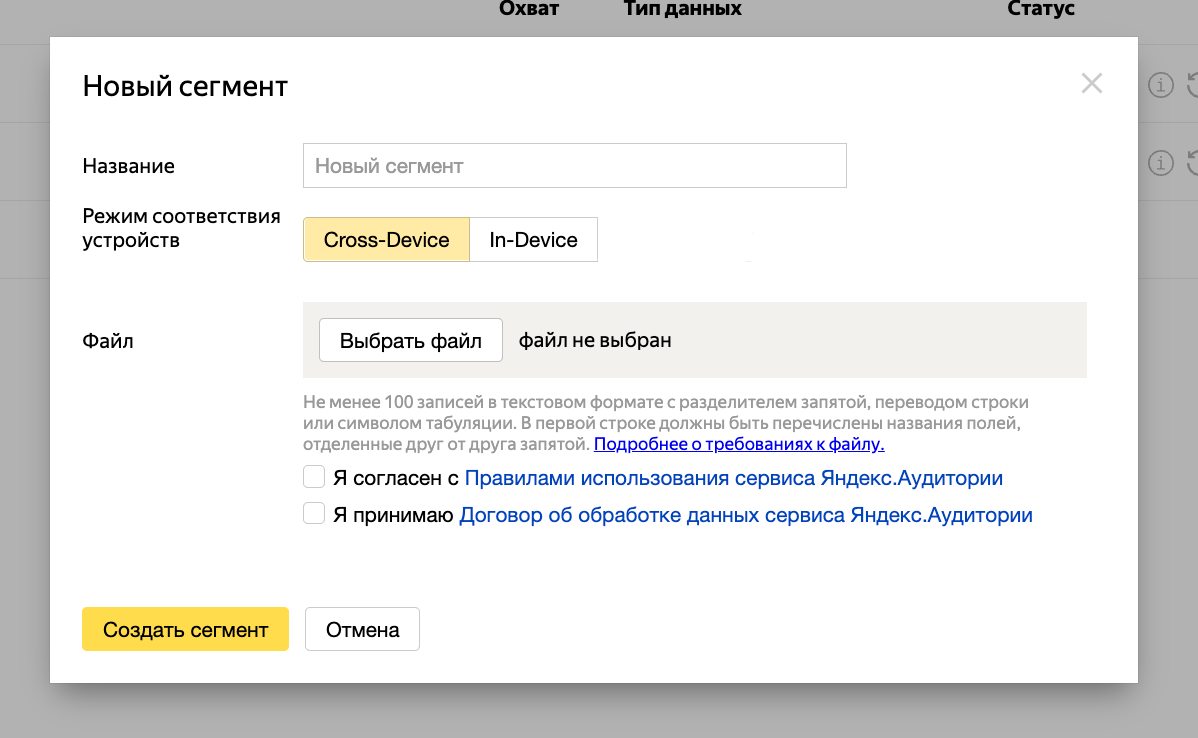Image resolution: width=1198 pixels, height=738 pixels.
Task: Open Подробнее о требованиях к файлу link
Action: (739, 444)
